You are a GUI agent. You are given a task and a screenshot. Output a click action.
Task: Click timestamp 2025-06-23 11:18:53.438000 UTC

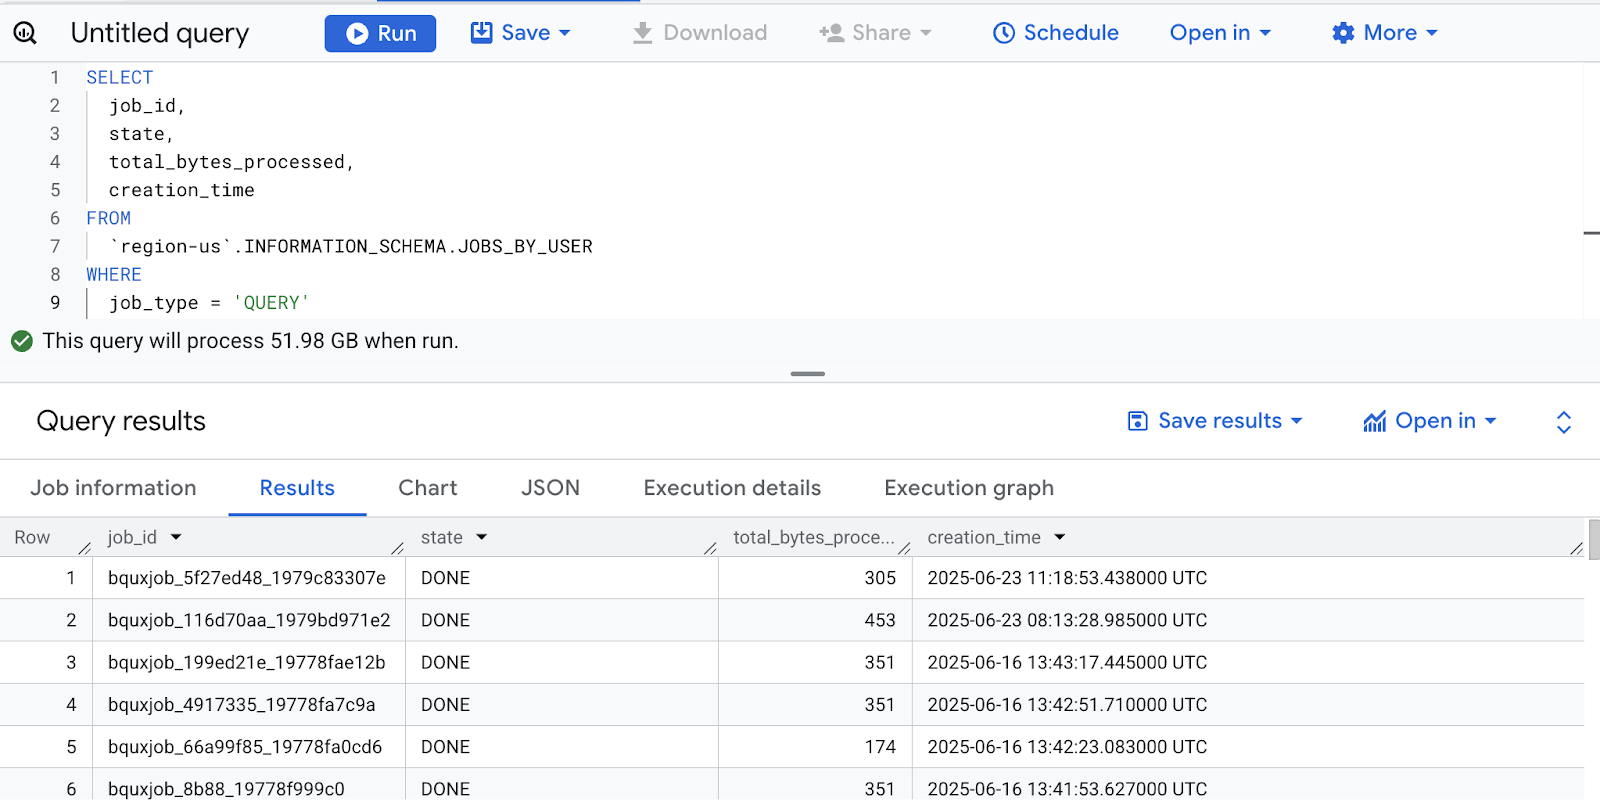[1067, 578]
